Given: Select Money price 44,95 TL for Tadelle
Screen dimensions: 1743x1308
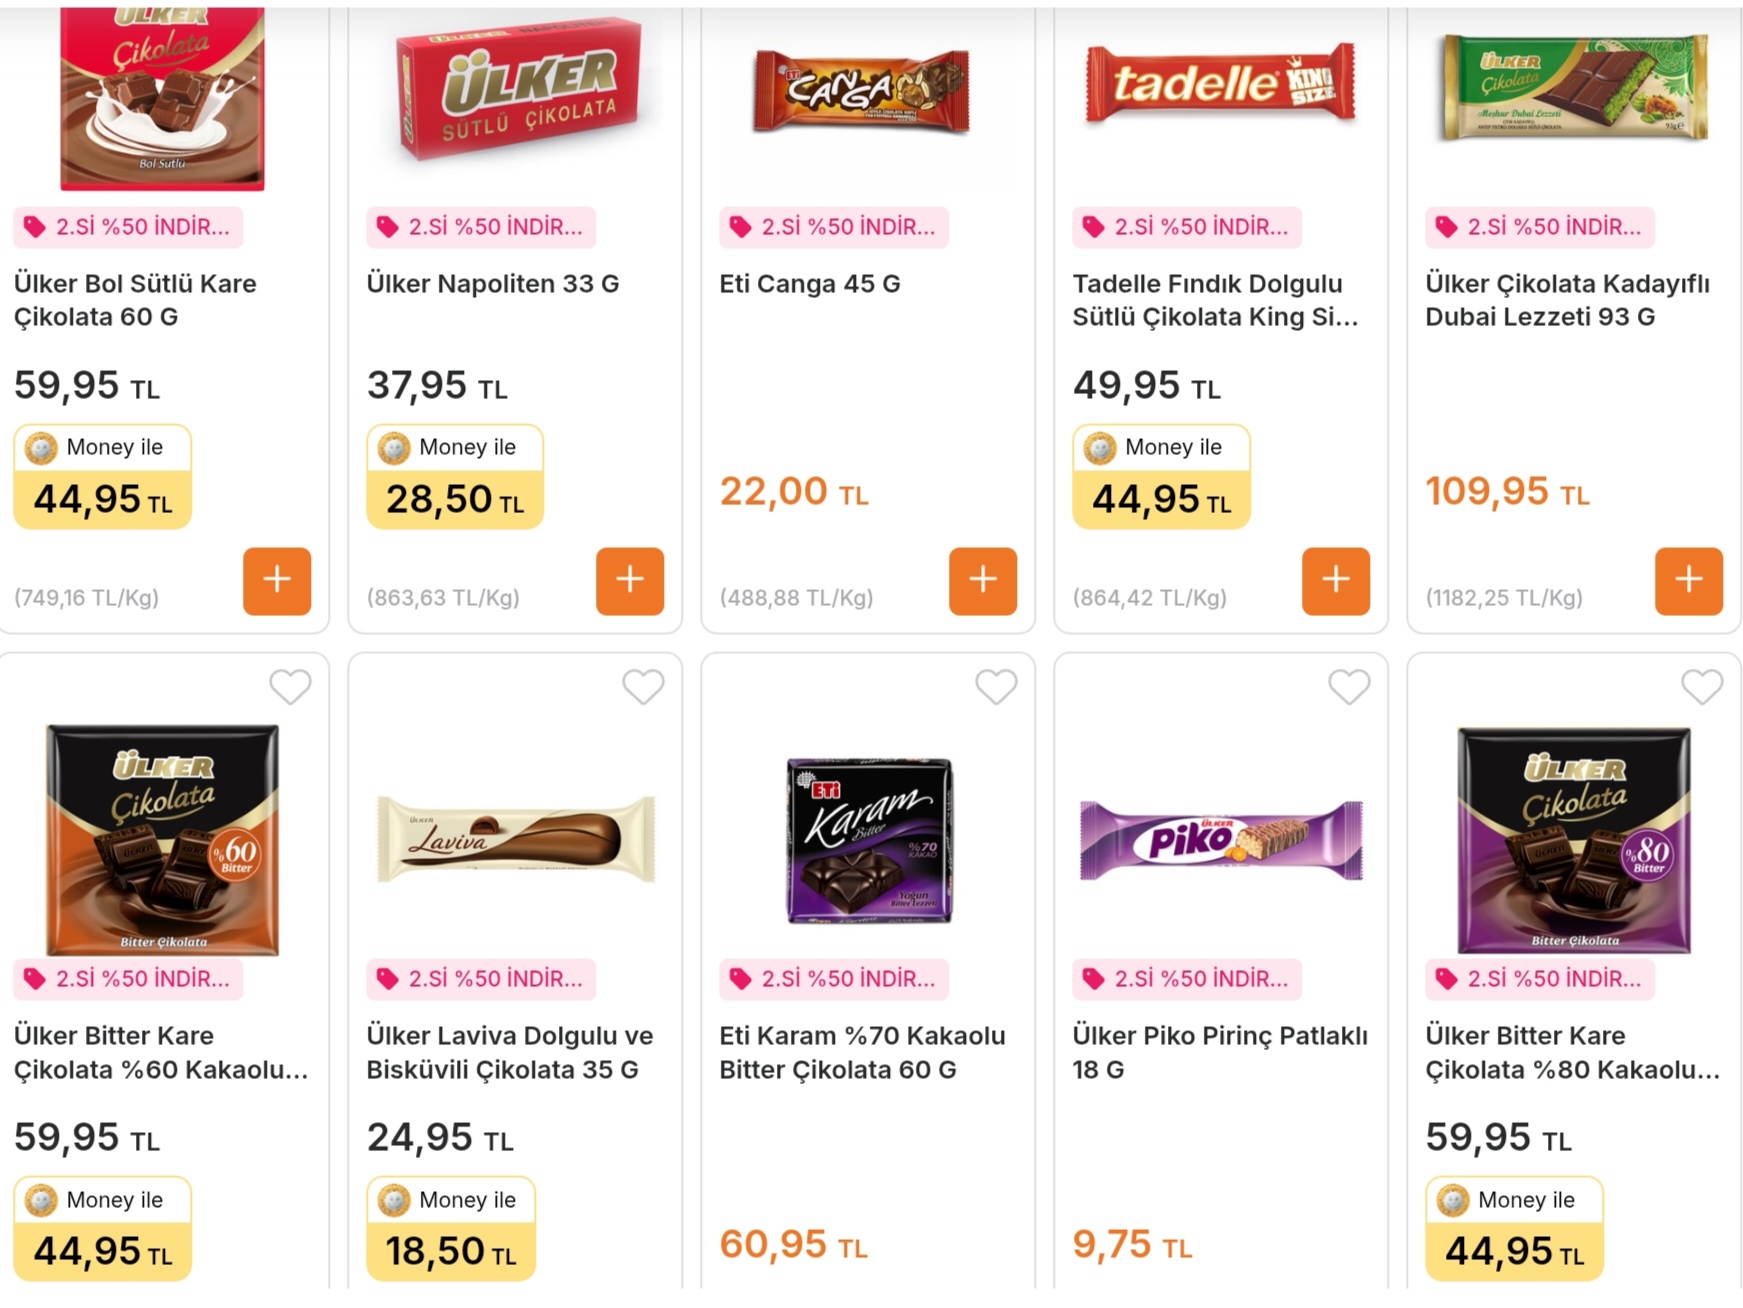Looking at the screenshot, I should (x=1161, y=478).
